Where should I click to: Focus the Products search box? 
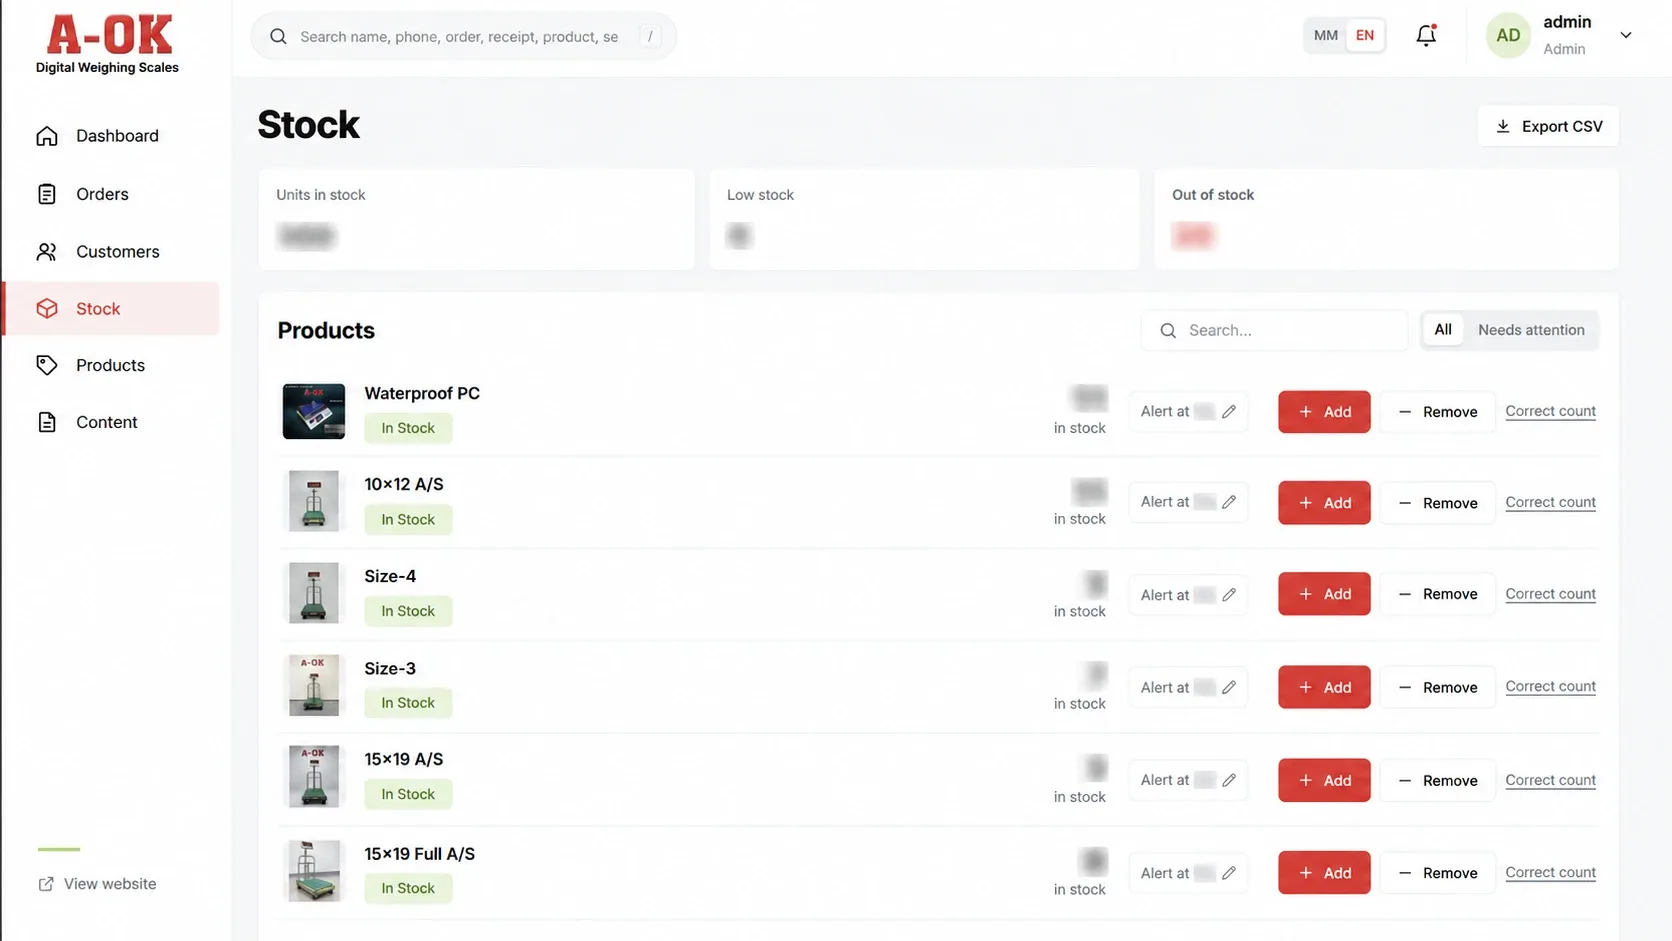pos(1274,330)
